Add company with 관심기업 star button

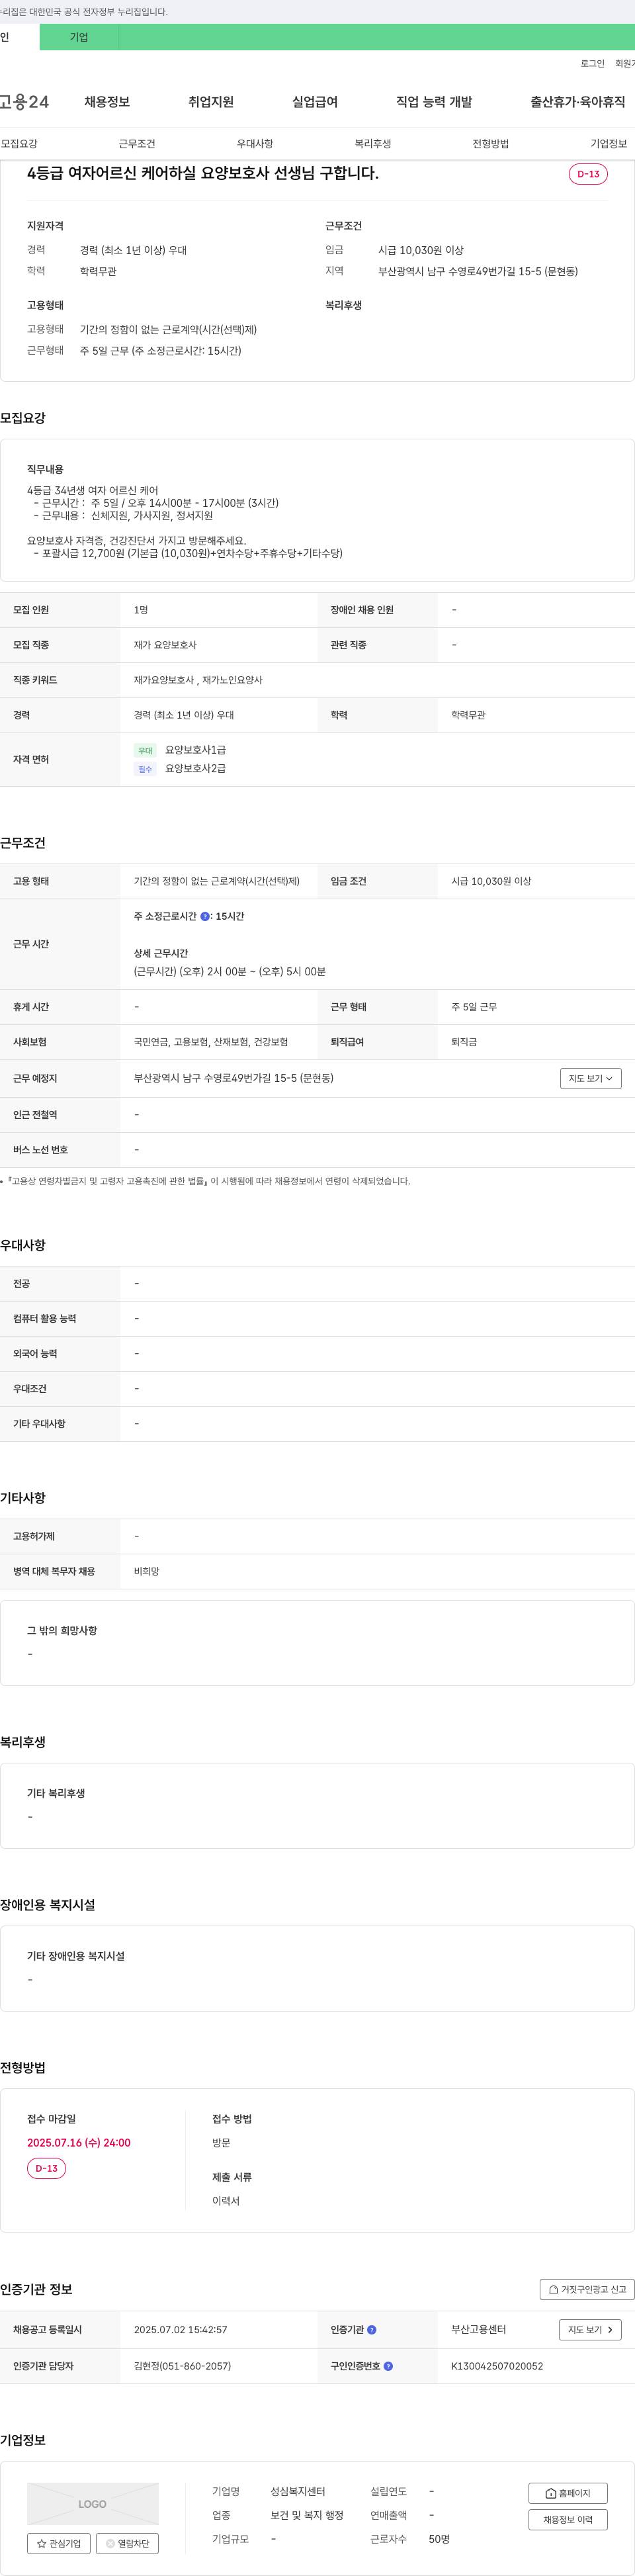(x=59, y=2543)
